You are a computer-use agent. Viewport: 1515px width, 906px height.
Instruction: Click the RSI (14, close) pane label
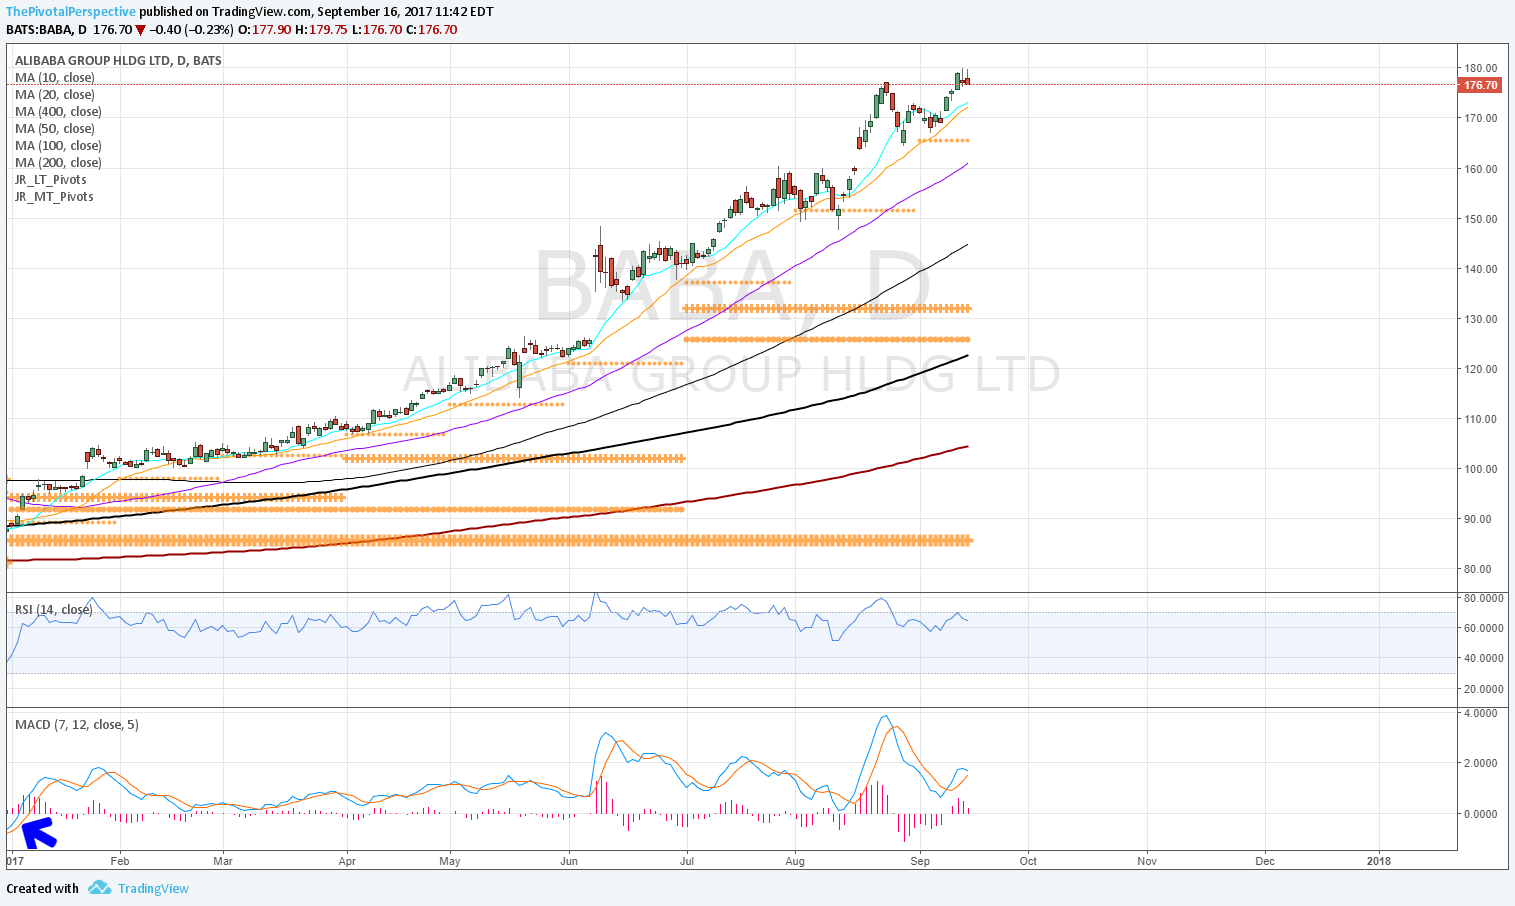click(54, 609)
